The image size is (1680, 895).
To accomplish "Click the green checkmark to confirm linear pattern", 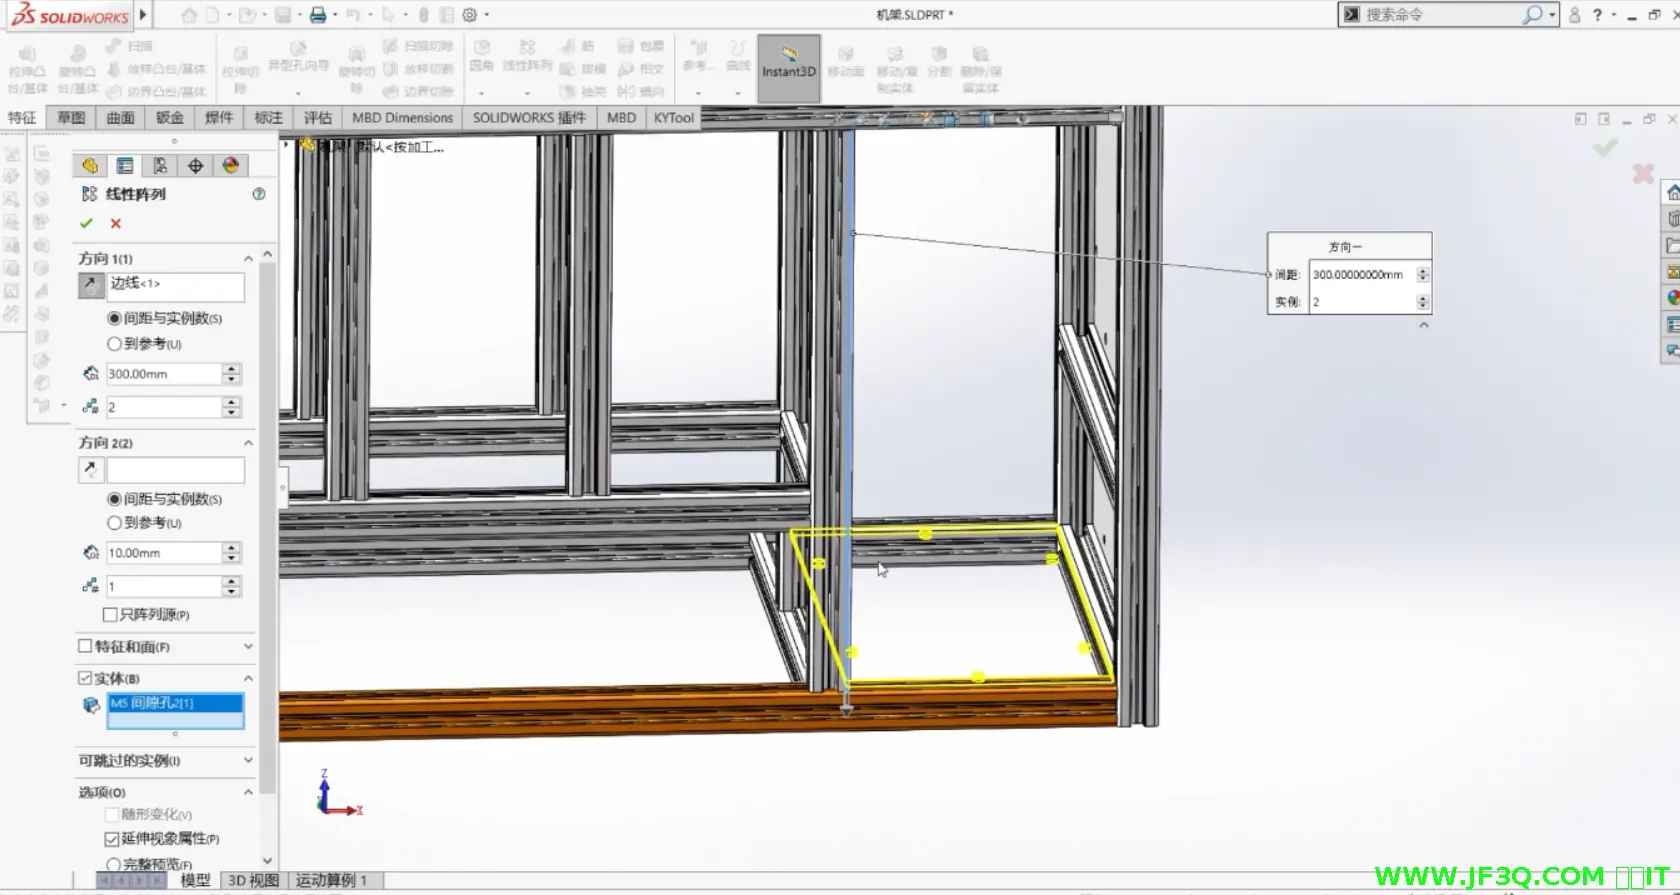I will (86, 224).
